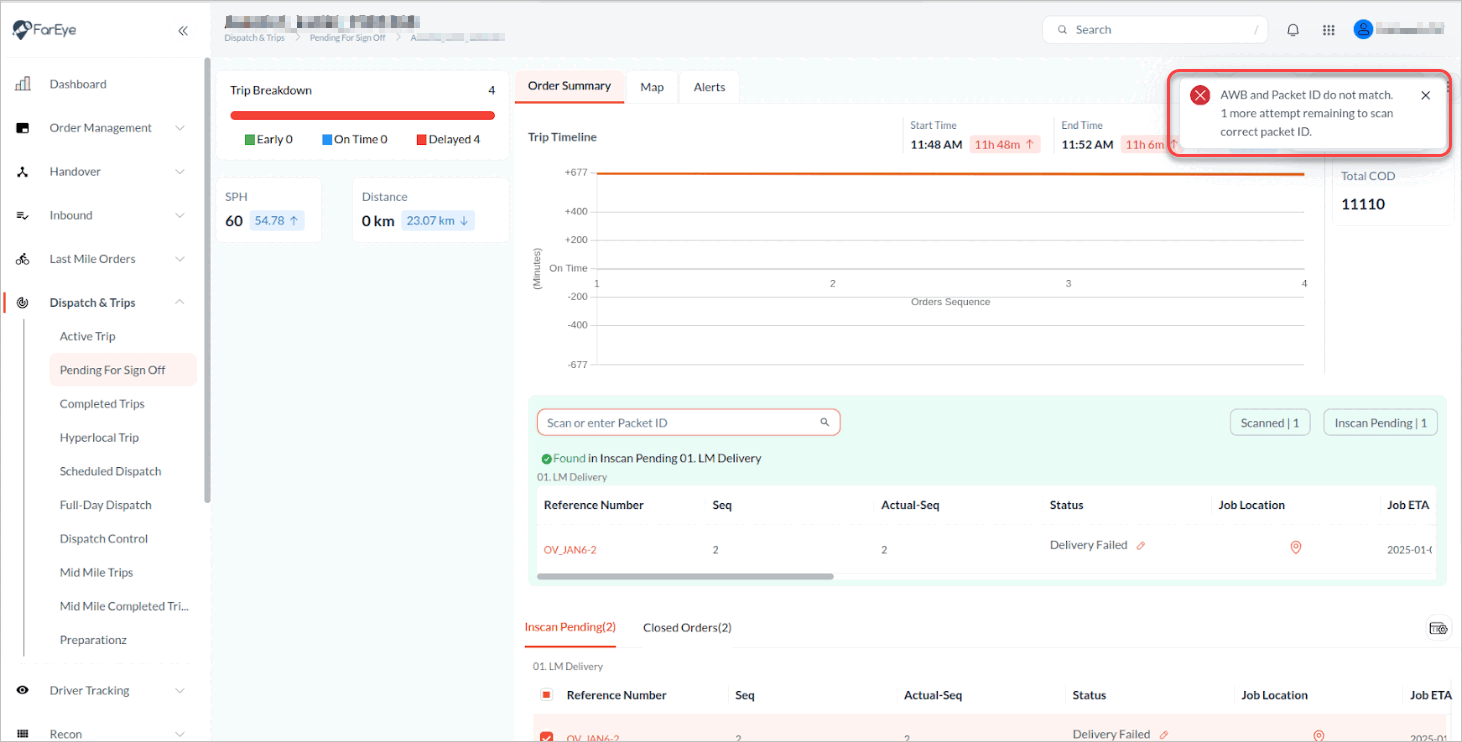The height and width of the screenshot is (742, 1462).
Task: Open Pending For Sign Off
Action: click(x=123, y=370)
